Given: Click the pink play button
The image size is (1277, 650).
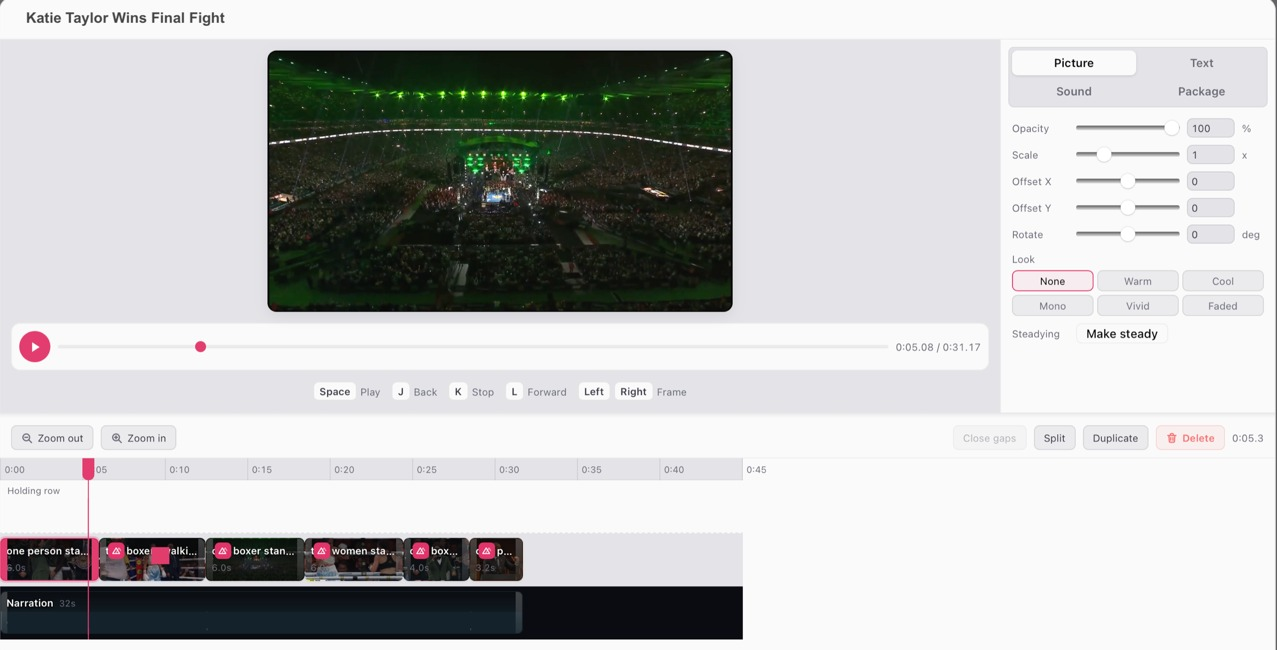Looking at the screenshot, I should 35,347.
